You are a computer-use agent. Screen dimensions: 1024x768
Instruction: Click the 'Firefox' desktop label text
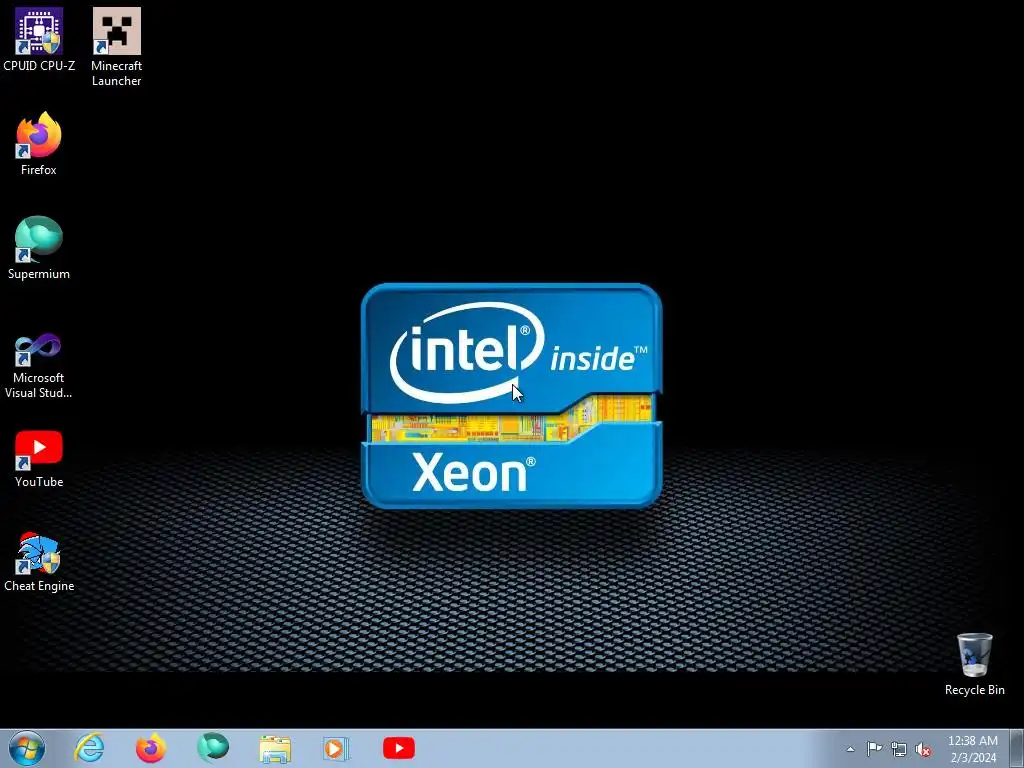point(39,170)
